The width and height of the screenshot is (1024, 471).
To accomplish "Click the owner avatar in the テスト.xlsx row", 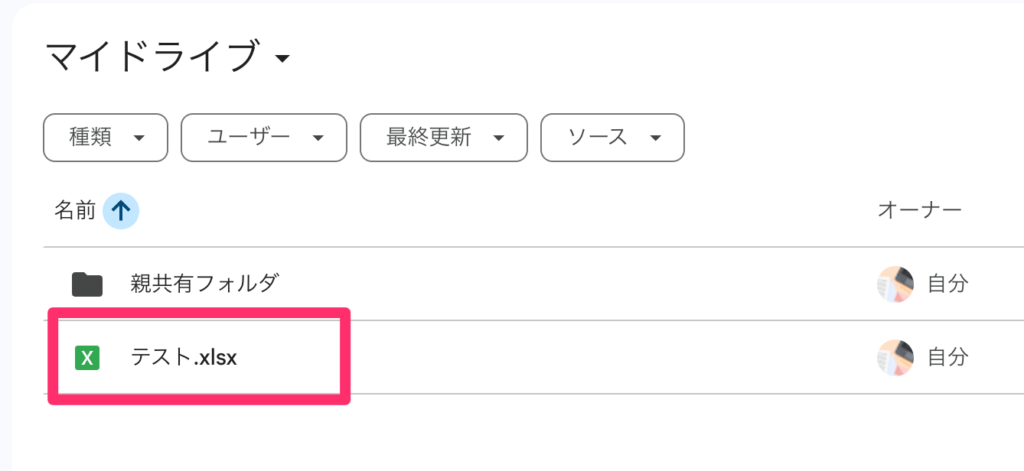I will coord(895,356).
